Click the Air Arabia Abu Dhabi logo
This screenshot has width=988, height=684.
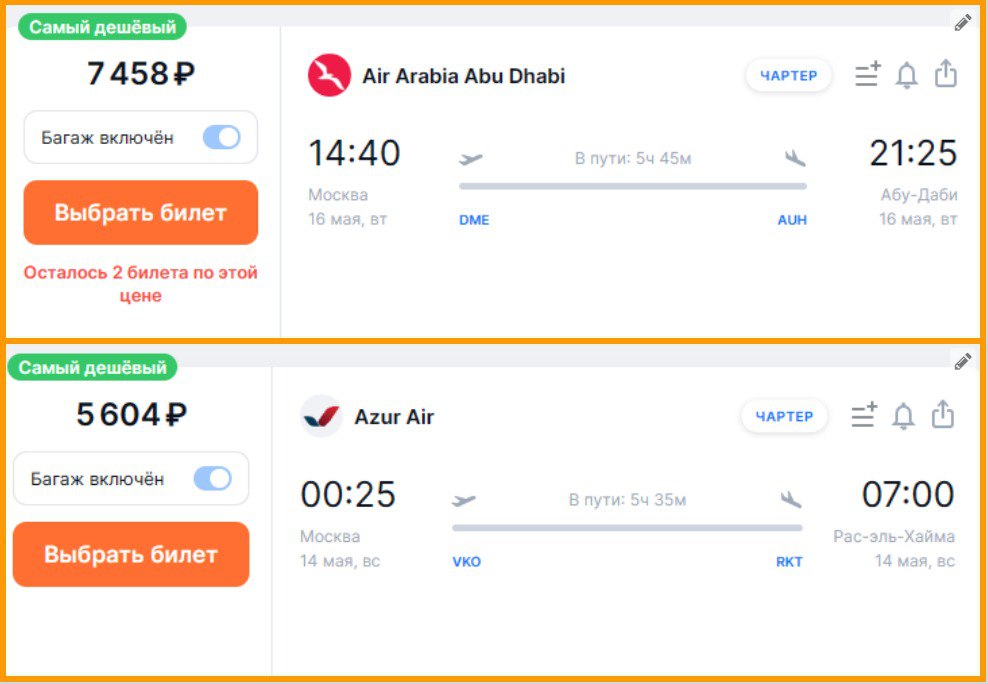tap(329, 76)
